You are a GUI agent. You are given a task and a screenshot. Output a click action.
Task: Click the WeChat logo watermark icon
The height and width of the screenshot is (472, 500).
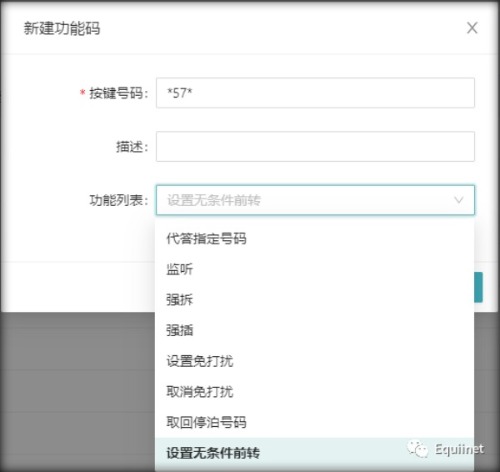417,448
